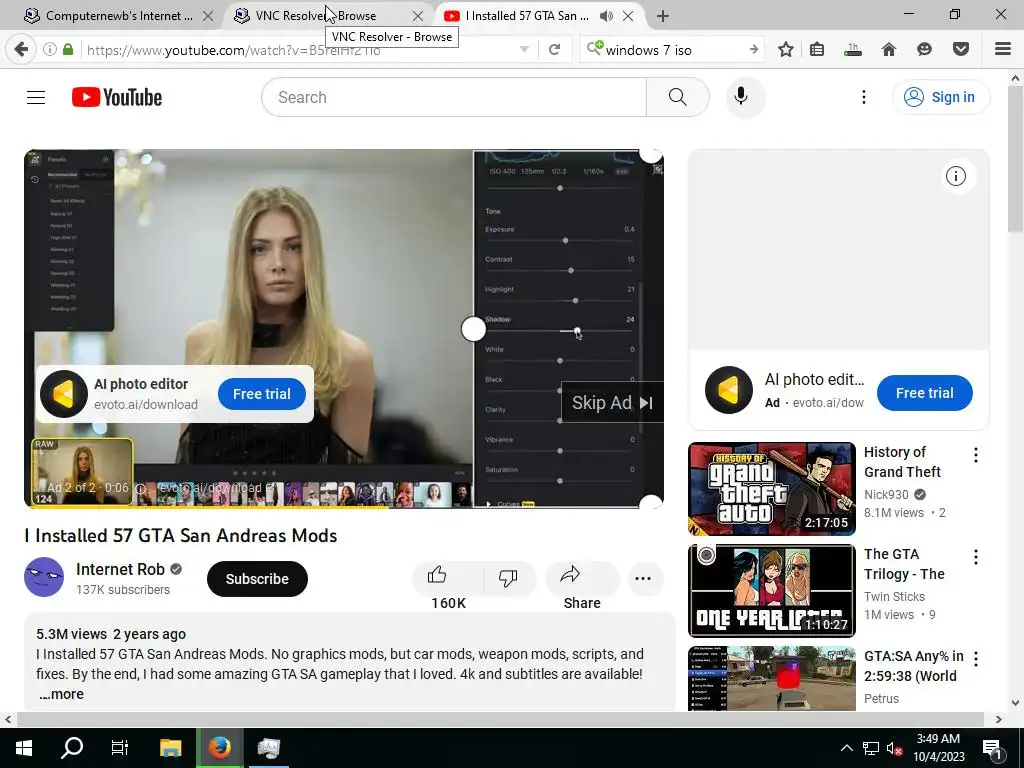Open the bookmarks list icon
Image resolution: width=1024 pixels, height=768 pixels.
(817, 49)
